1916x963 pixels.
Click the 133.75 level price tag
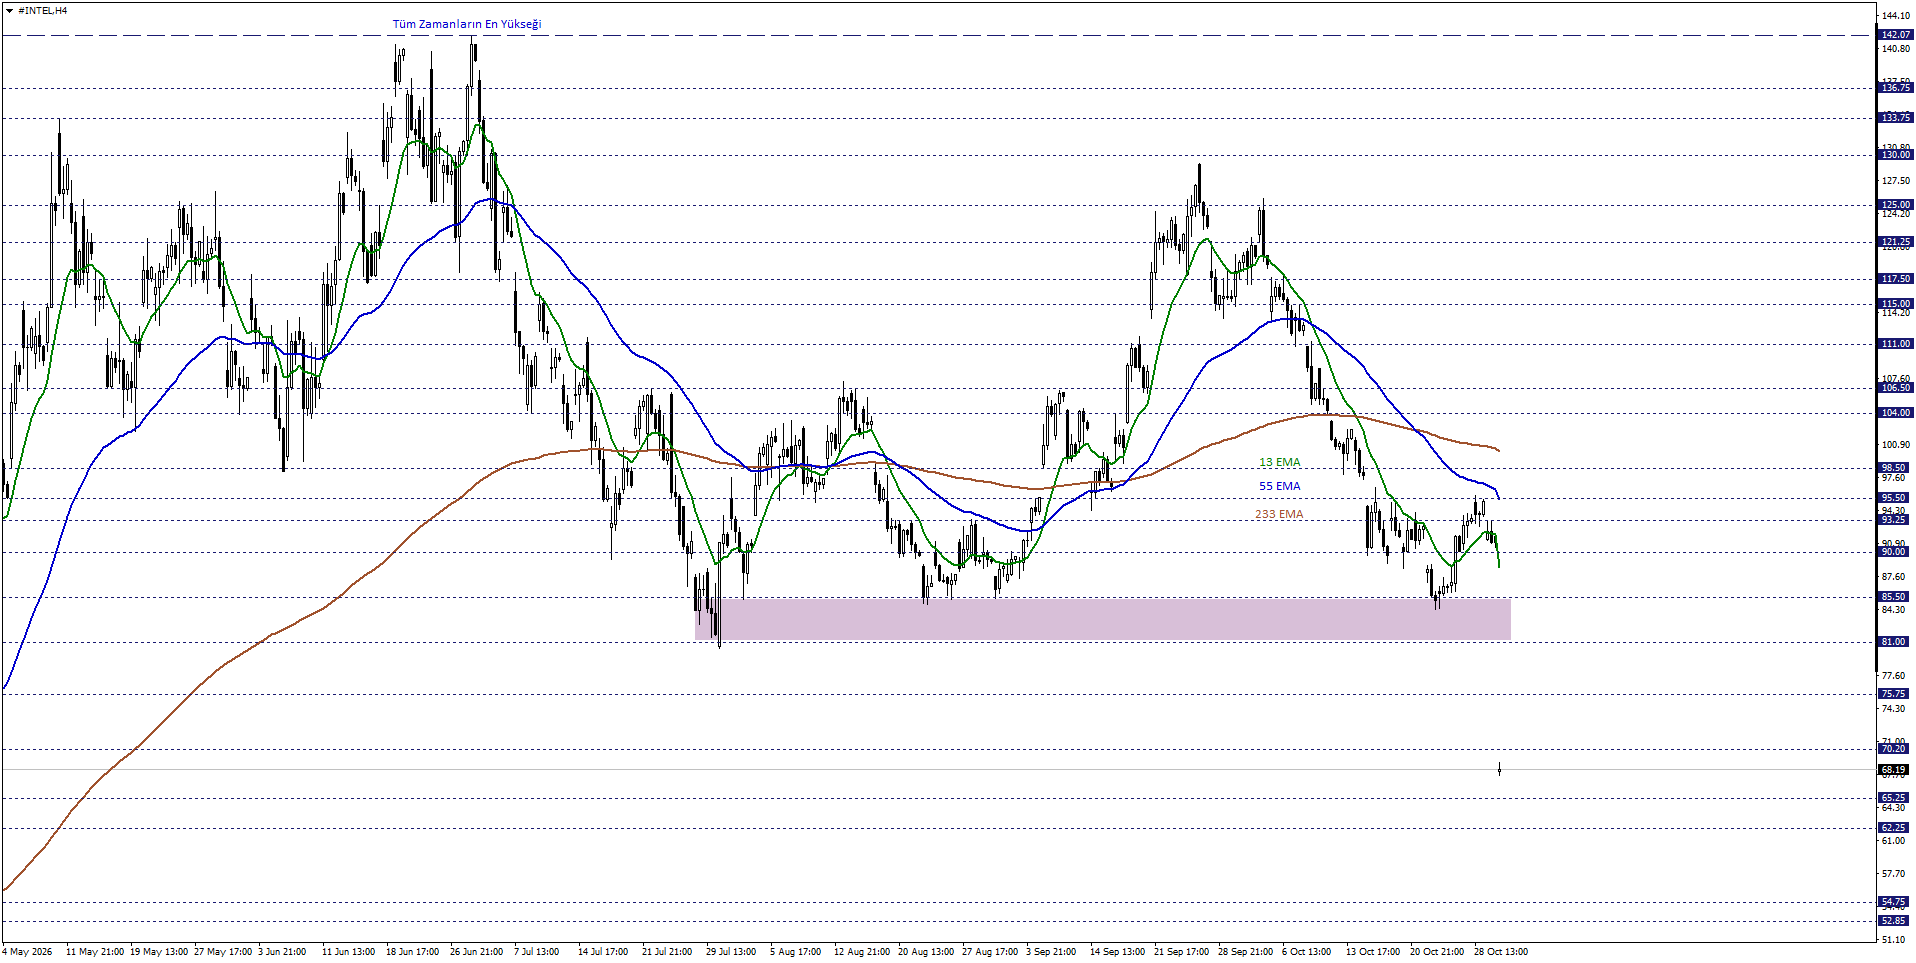[x=1895, y=118]
